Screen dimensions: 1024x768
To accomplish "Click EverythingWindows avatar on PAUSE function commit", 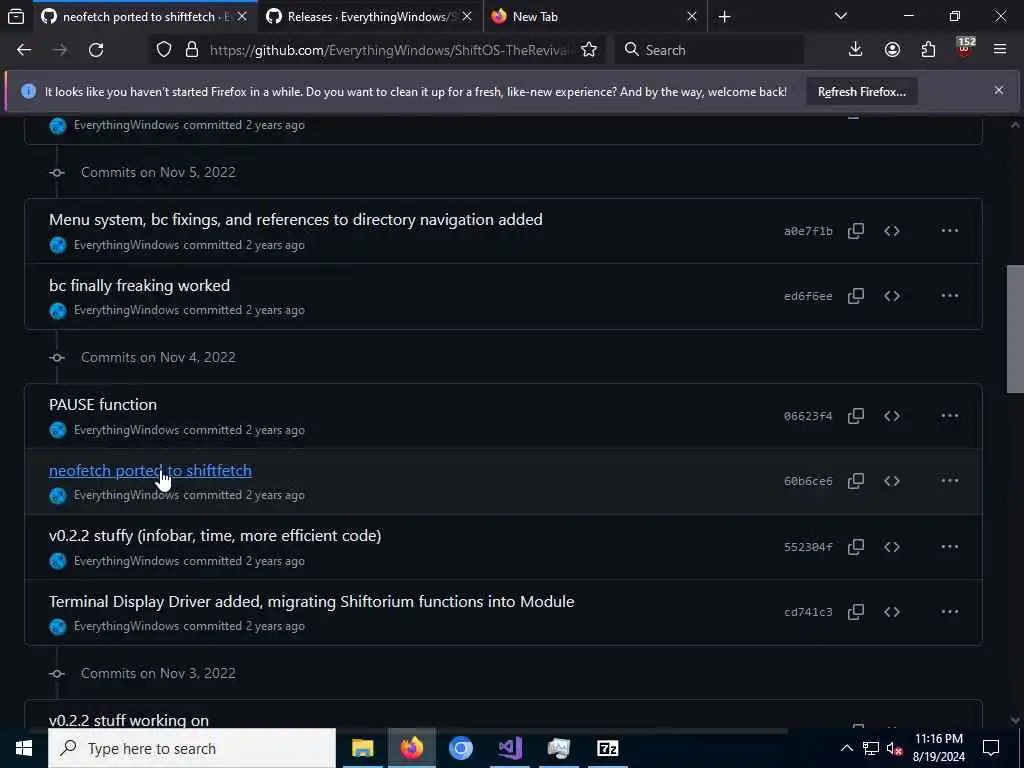I will (58, 430).
